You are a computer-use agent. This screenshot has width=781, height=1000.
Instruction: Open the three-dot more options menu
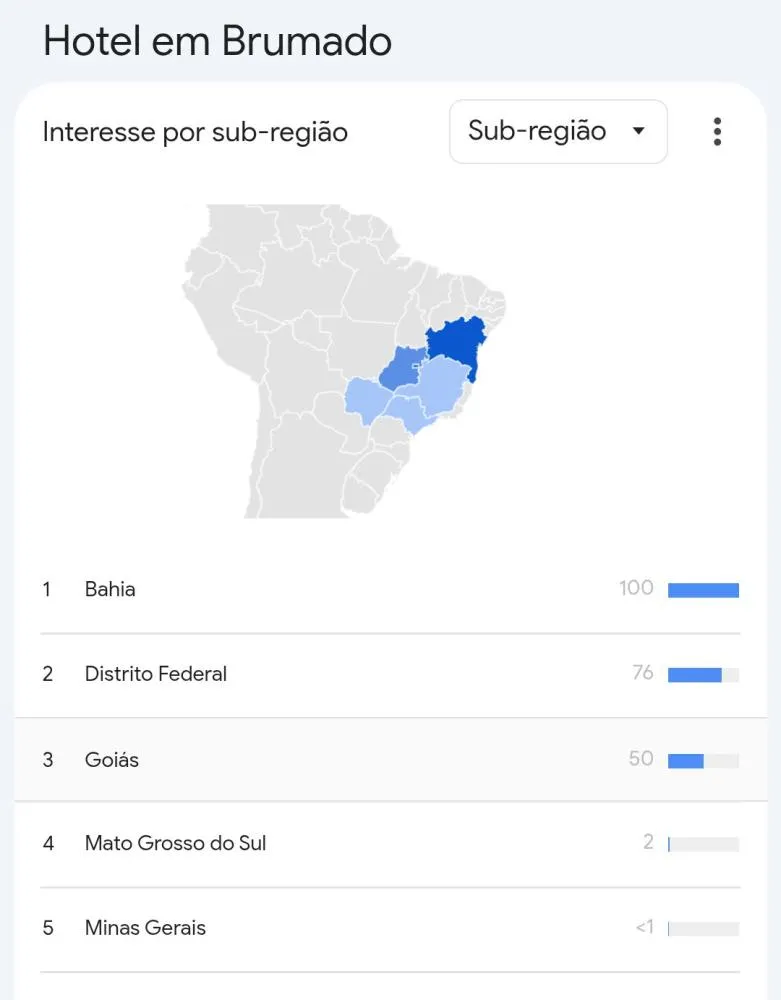(717, 132)
